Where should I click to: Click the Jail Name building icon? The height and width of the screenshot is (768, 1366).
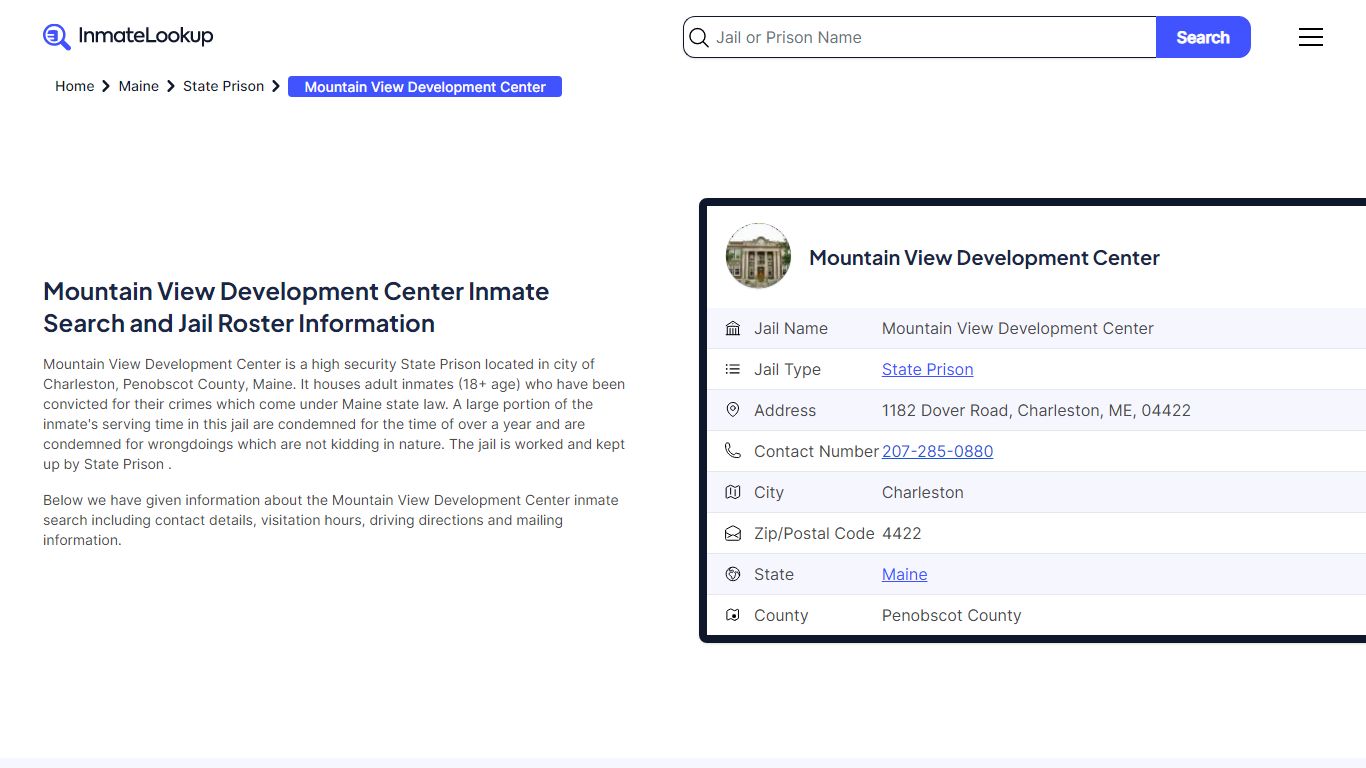point(733,329)
